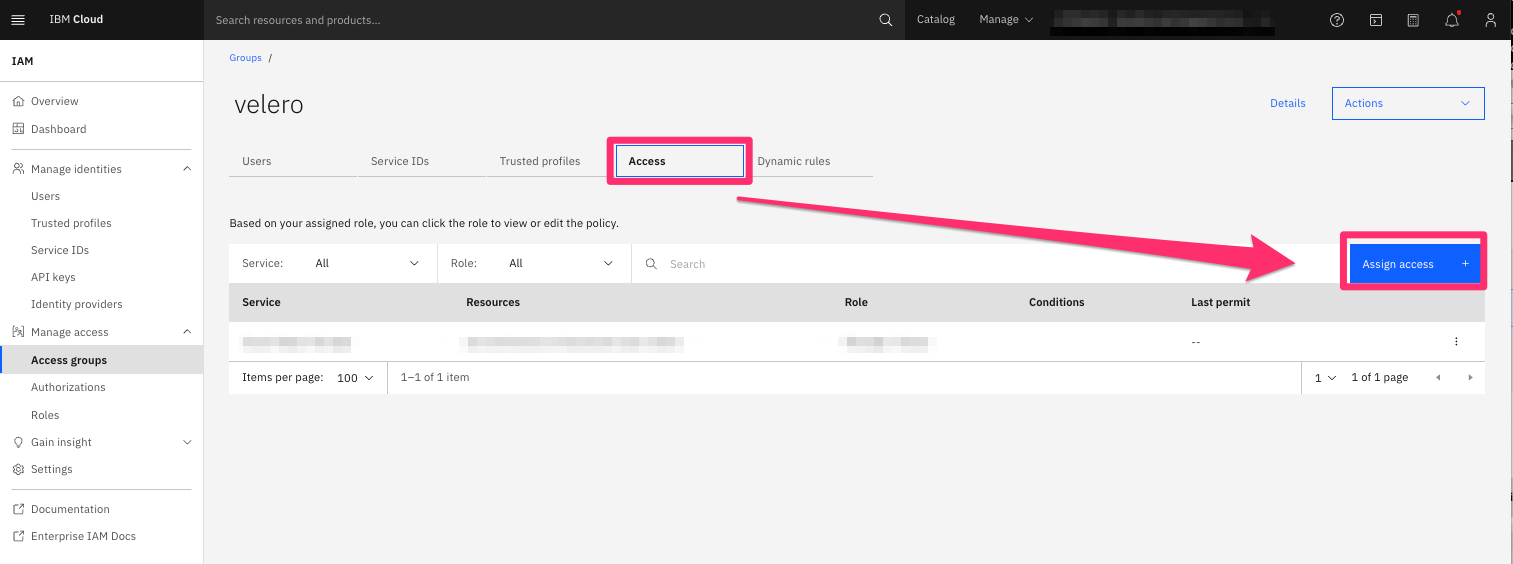This screenshot has height=564, width=1513.
Task: Open the Manage dropdown in header
Action: pos(1006,20)
